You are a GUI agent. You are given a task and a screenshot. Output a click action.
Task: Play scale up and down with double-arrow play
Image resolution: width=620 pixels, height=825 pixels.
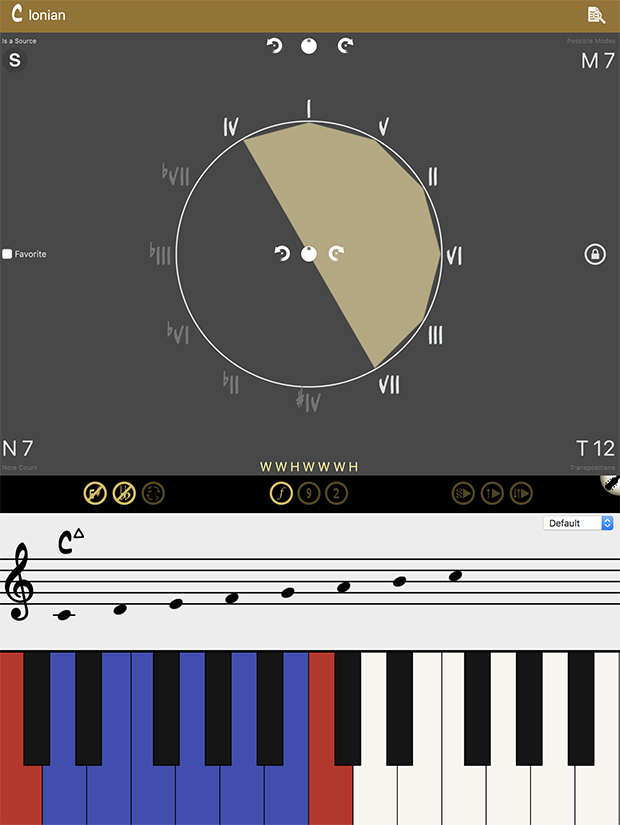pos(521,494)
